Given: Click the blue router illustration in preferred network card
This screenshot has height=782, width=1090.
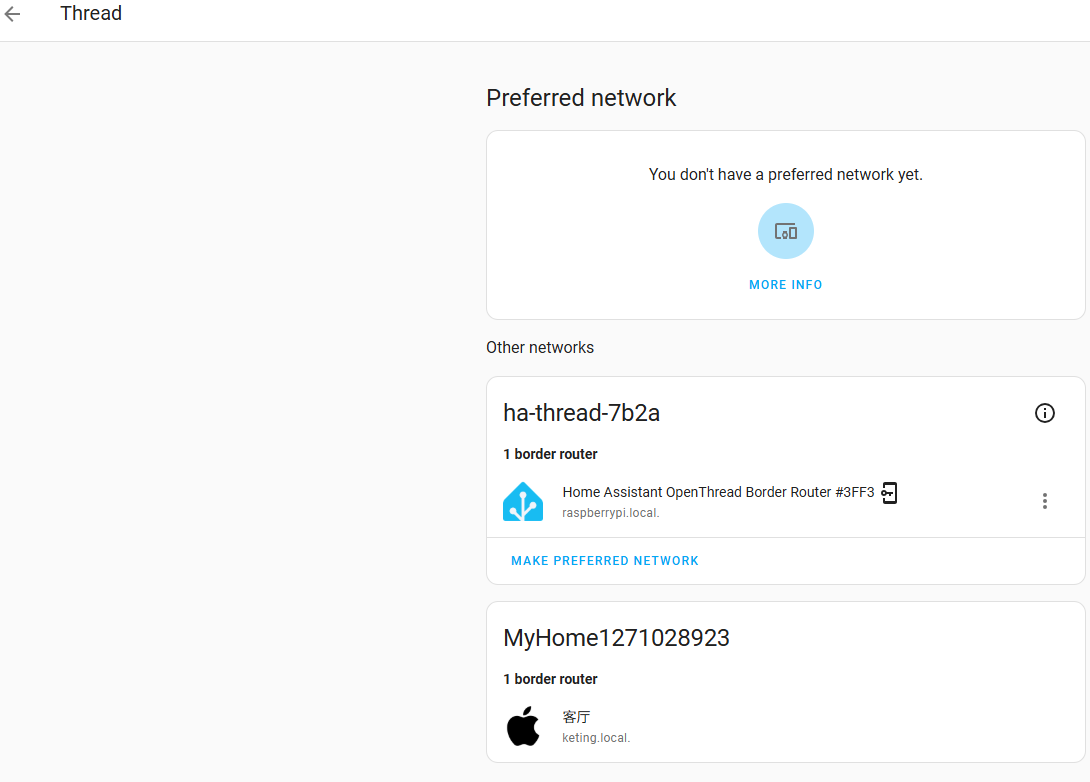Looking at the screenshot, I should pos(785,230).
